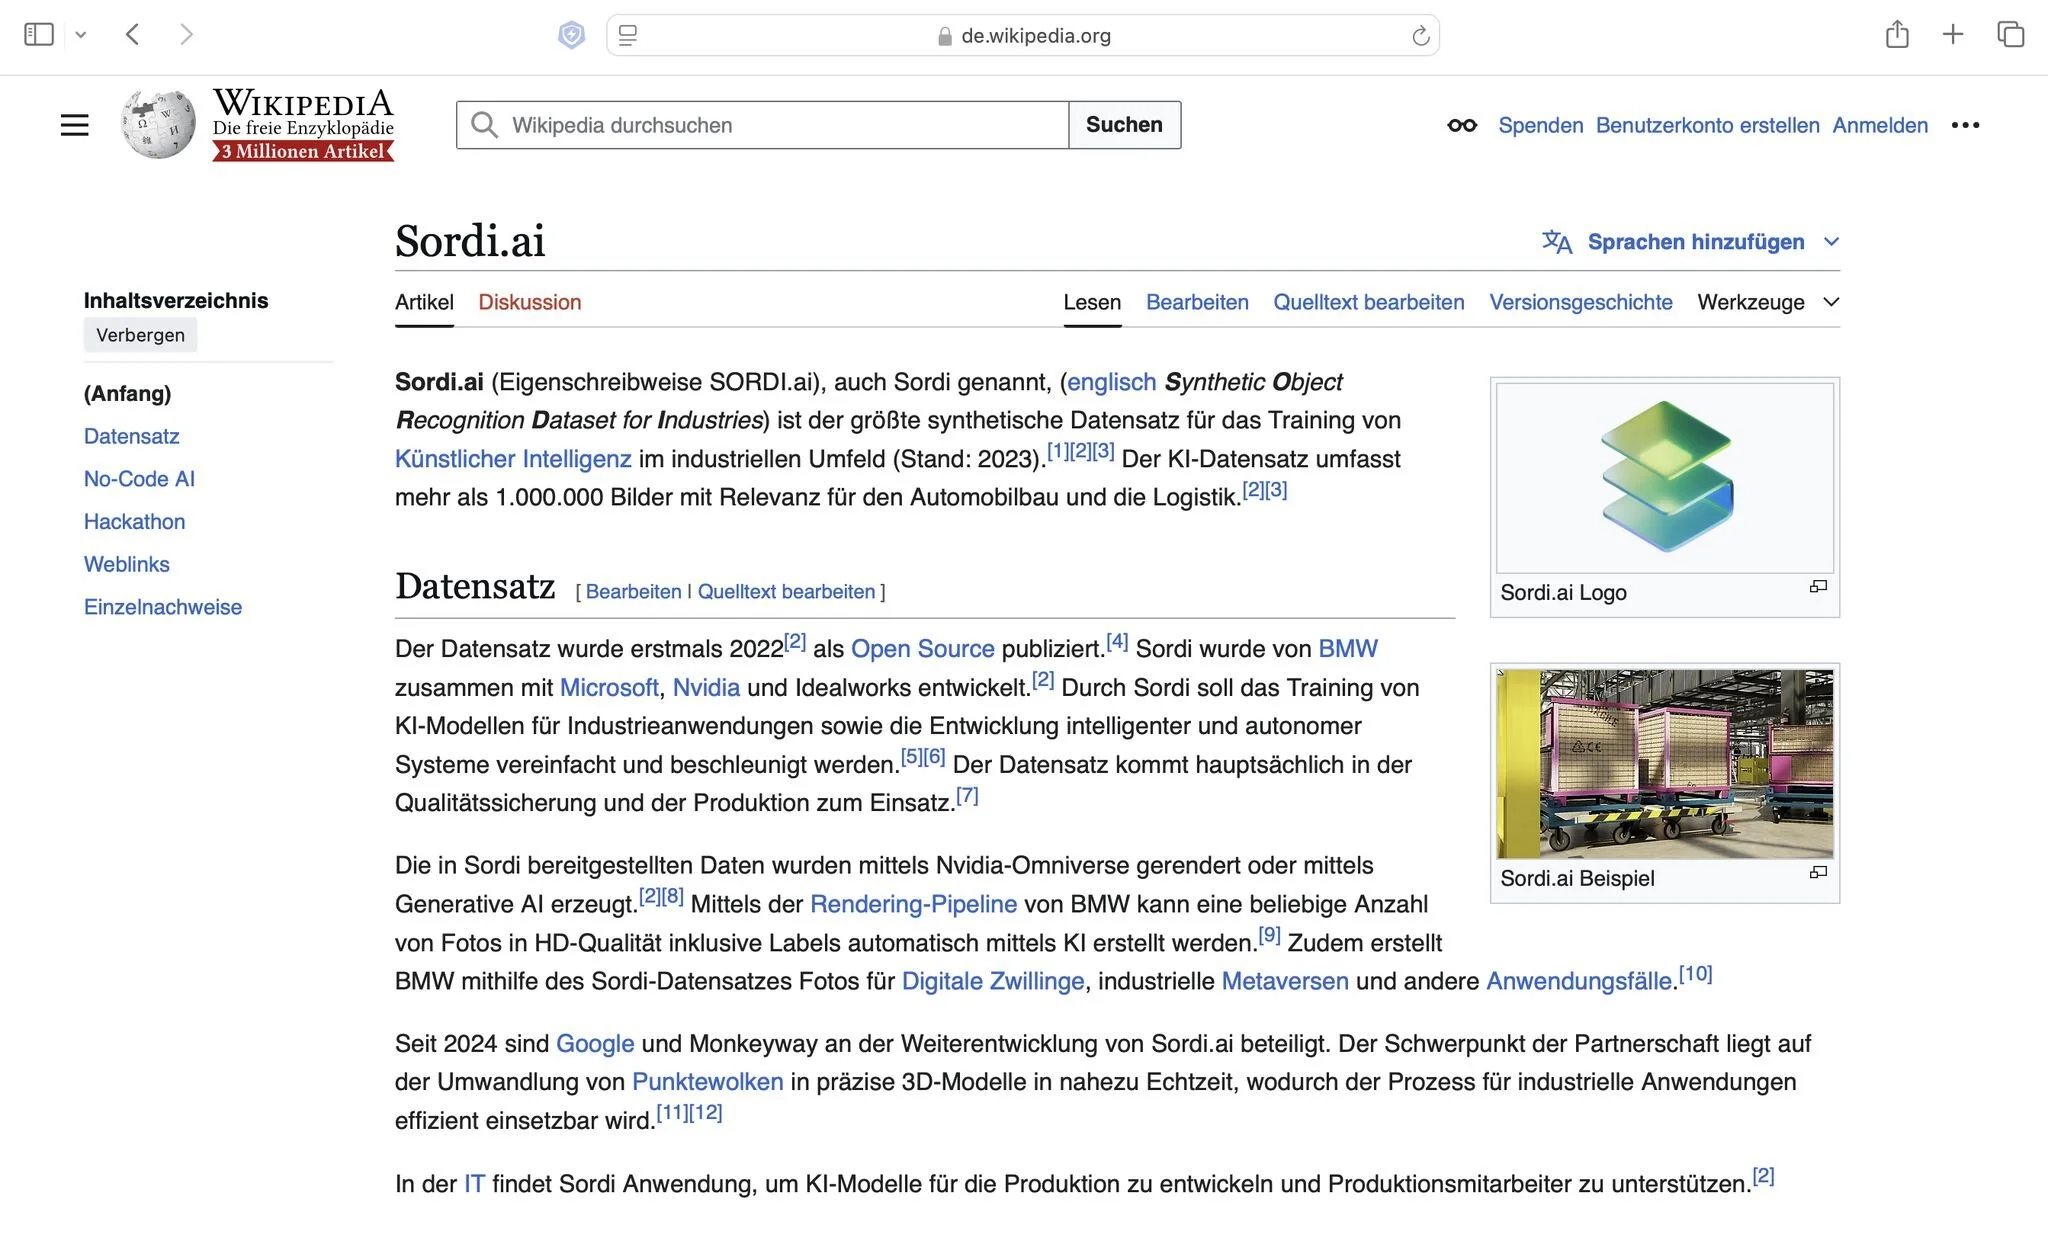The image size is (2048, 1241).
Task: Click Safari share icon
Action: (1897, 35)
